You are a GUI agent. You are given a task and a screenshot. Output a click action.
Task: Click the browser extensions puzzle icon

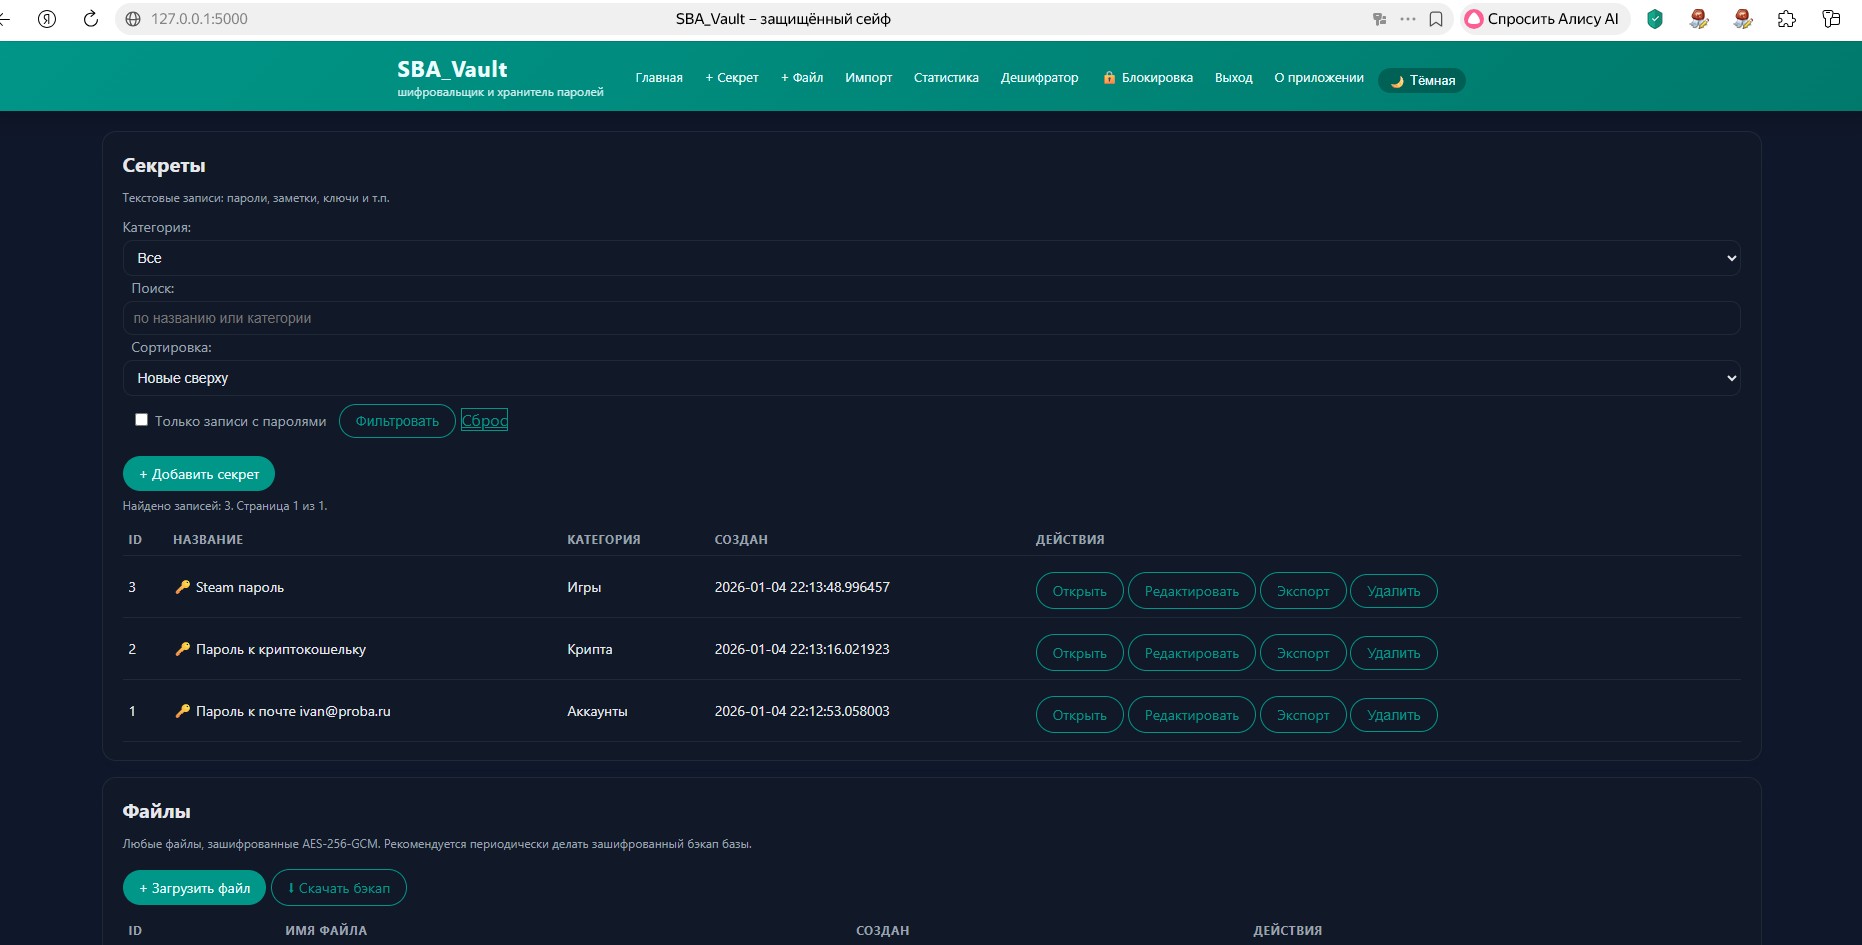(1788, 18)
